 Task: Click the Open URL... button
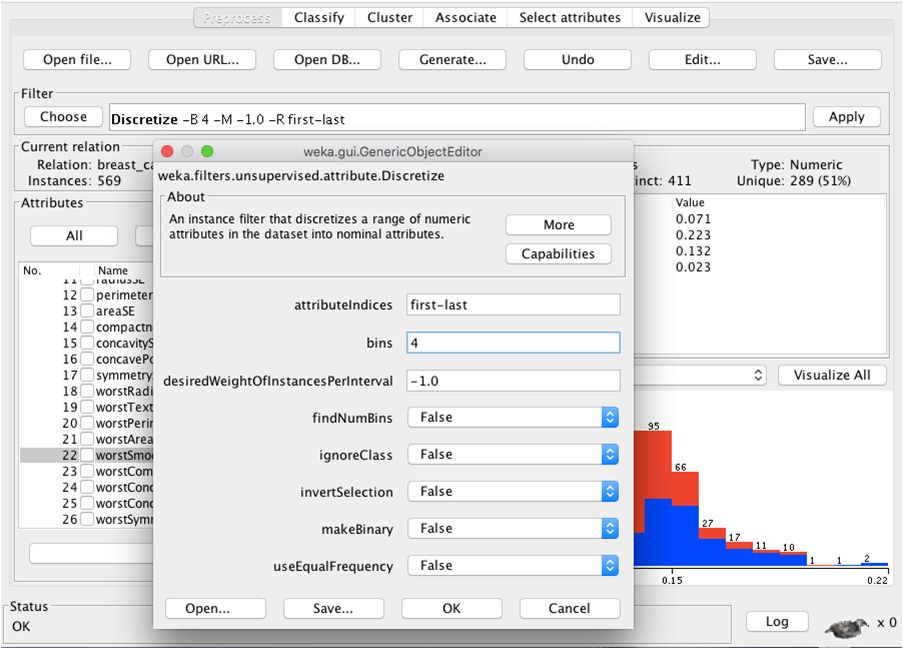[x=202, y=60]
